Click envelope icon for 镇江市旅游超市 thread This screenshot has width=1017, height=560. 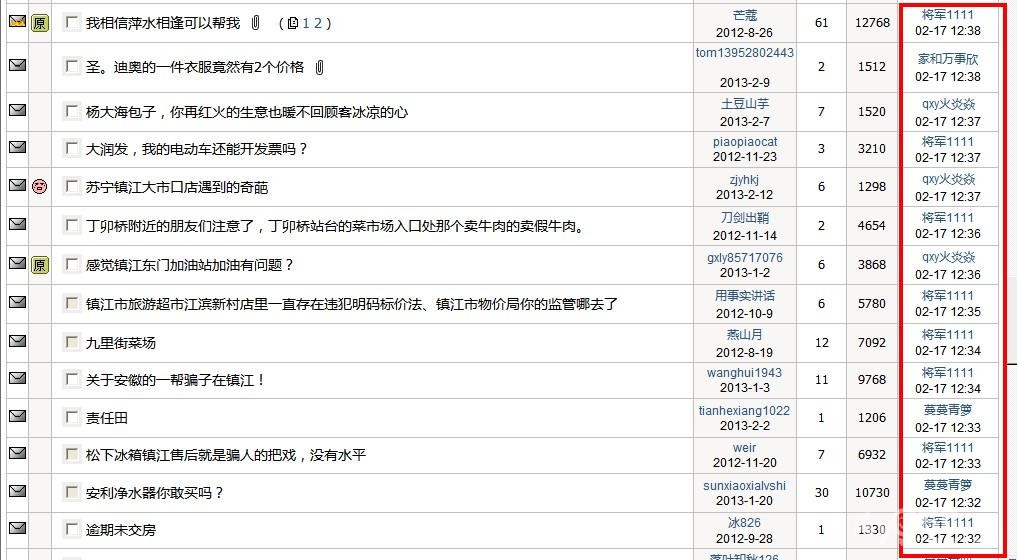(x=18, y=302)
